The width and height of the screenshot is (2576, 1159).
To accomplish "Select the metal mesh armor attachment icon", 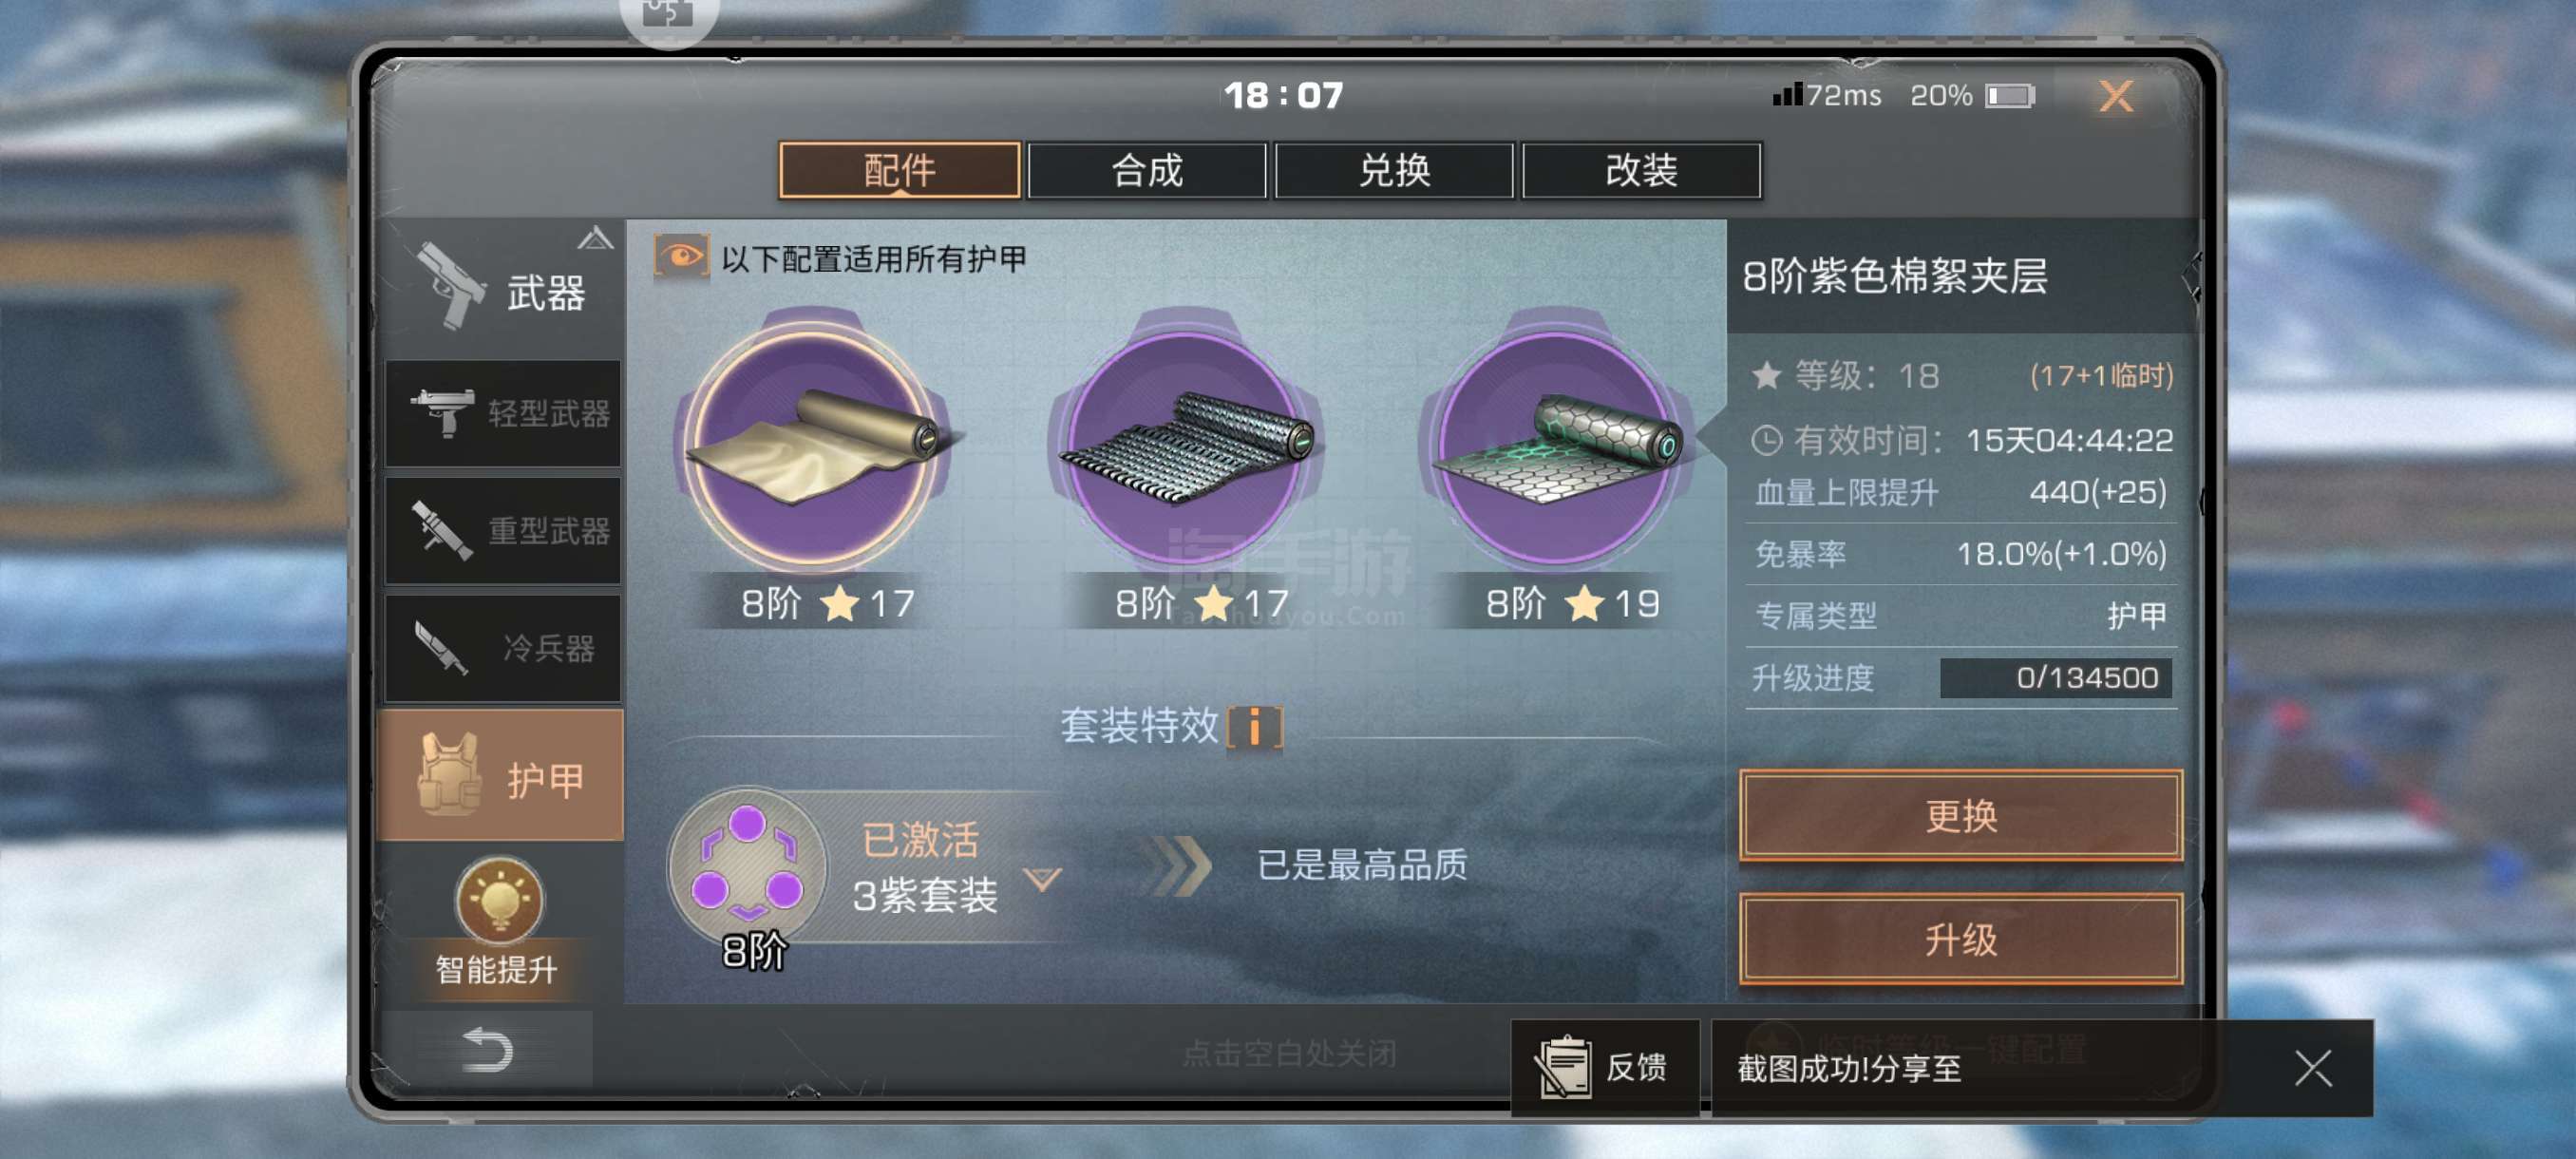I will tap(1187, 445).
